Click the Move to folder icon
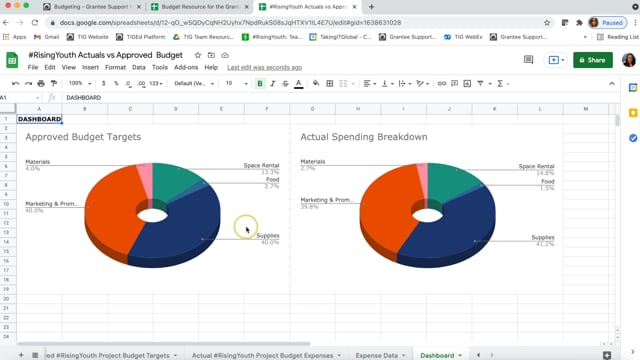This screenshot has height=360, width=640. click(x=211, y=55)
